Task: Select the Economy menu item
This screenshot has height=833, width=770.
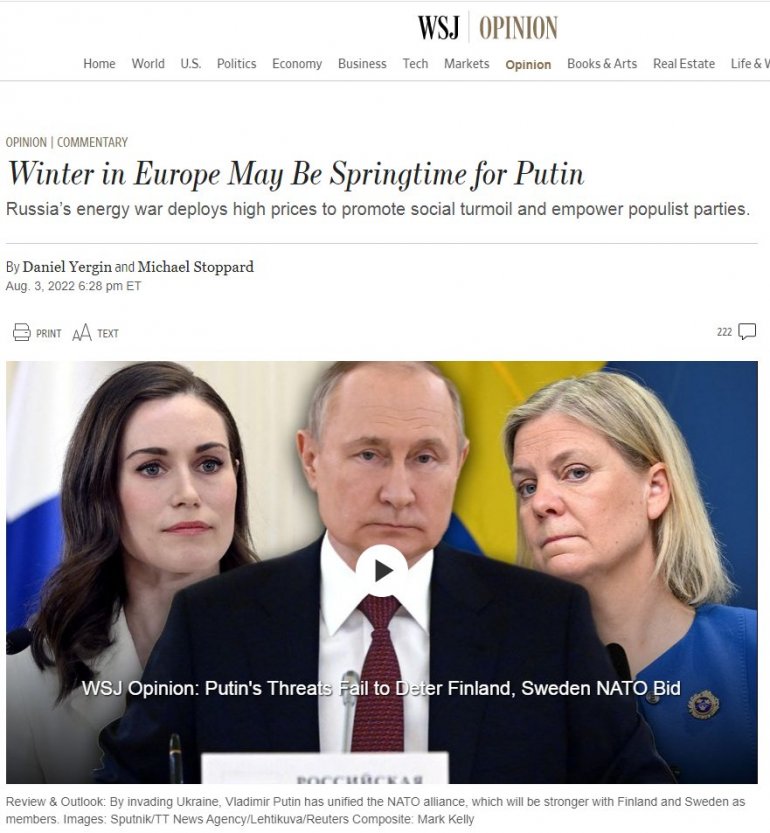Action: click(x=297, y=64)
